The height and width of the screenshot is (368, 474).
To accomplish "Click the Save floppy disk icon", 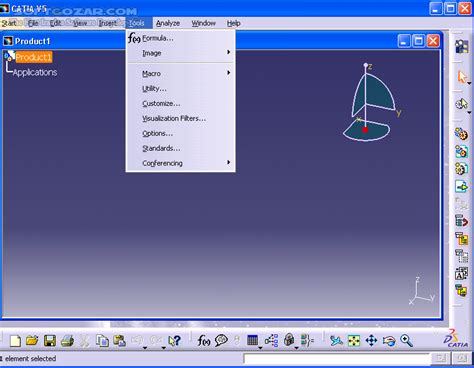I will pyautogui.click(x=50, y=341).
